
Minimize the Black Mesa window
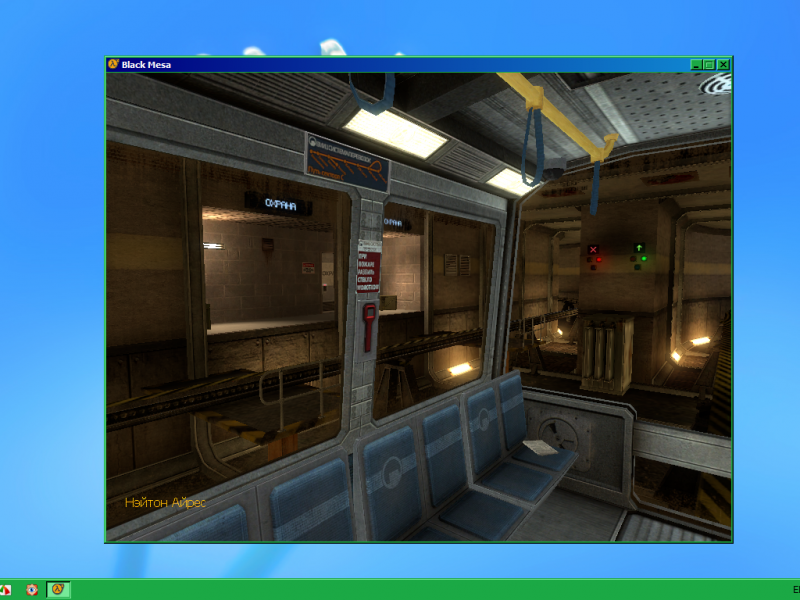696,65
